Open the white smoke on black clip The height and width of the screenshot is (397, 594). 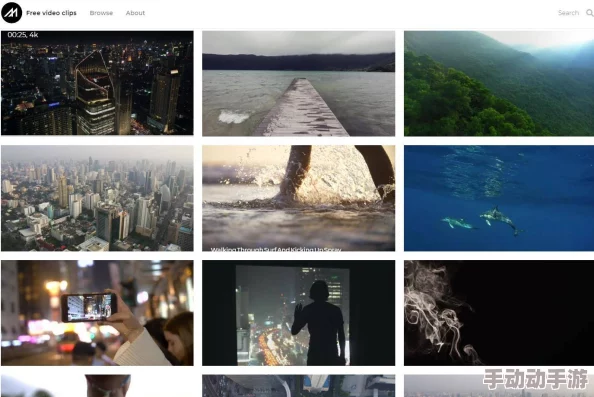point(499,313)
